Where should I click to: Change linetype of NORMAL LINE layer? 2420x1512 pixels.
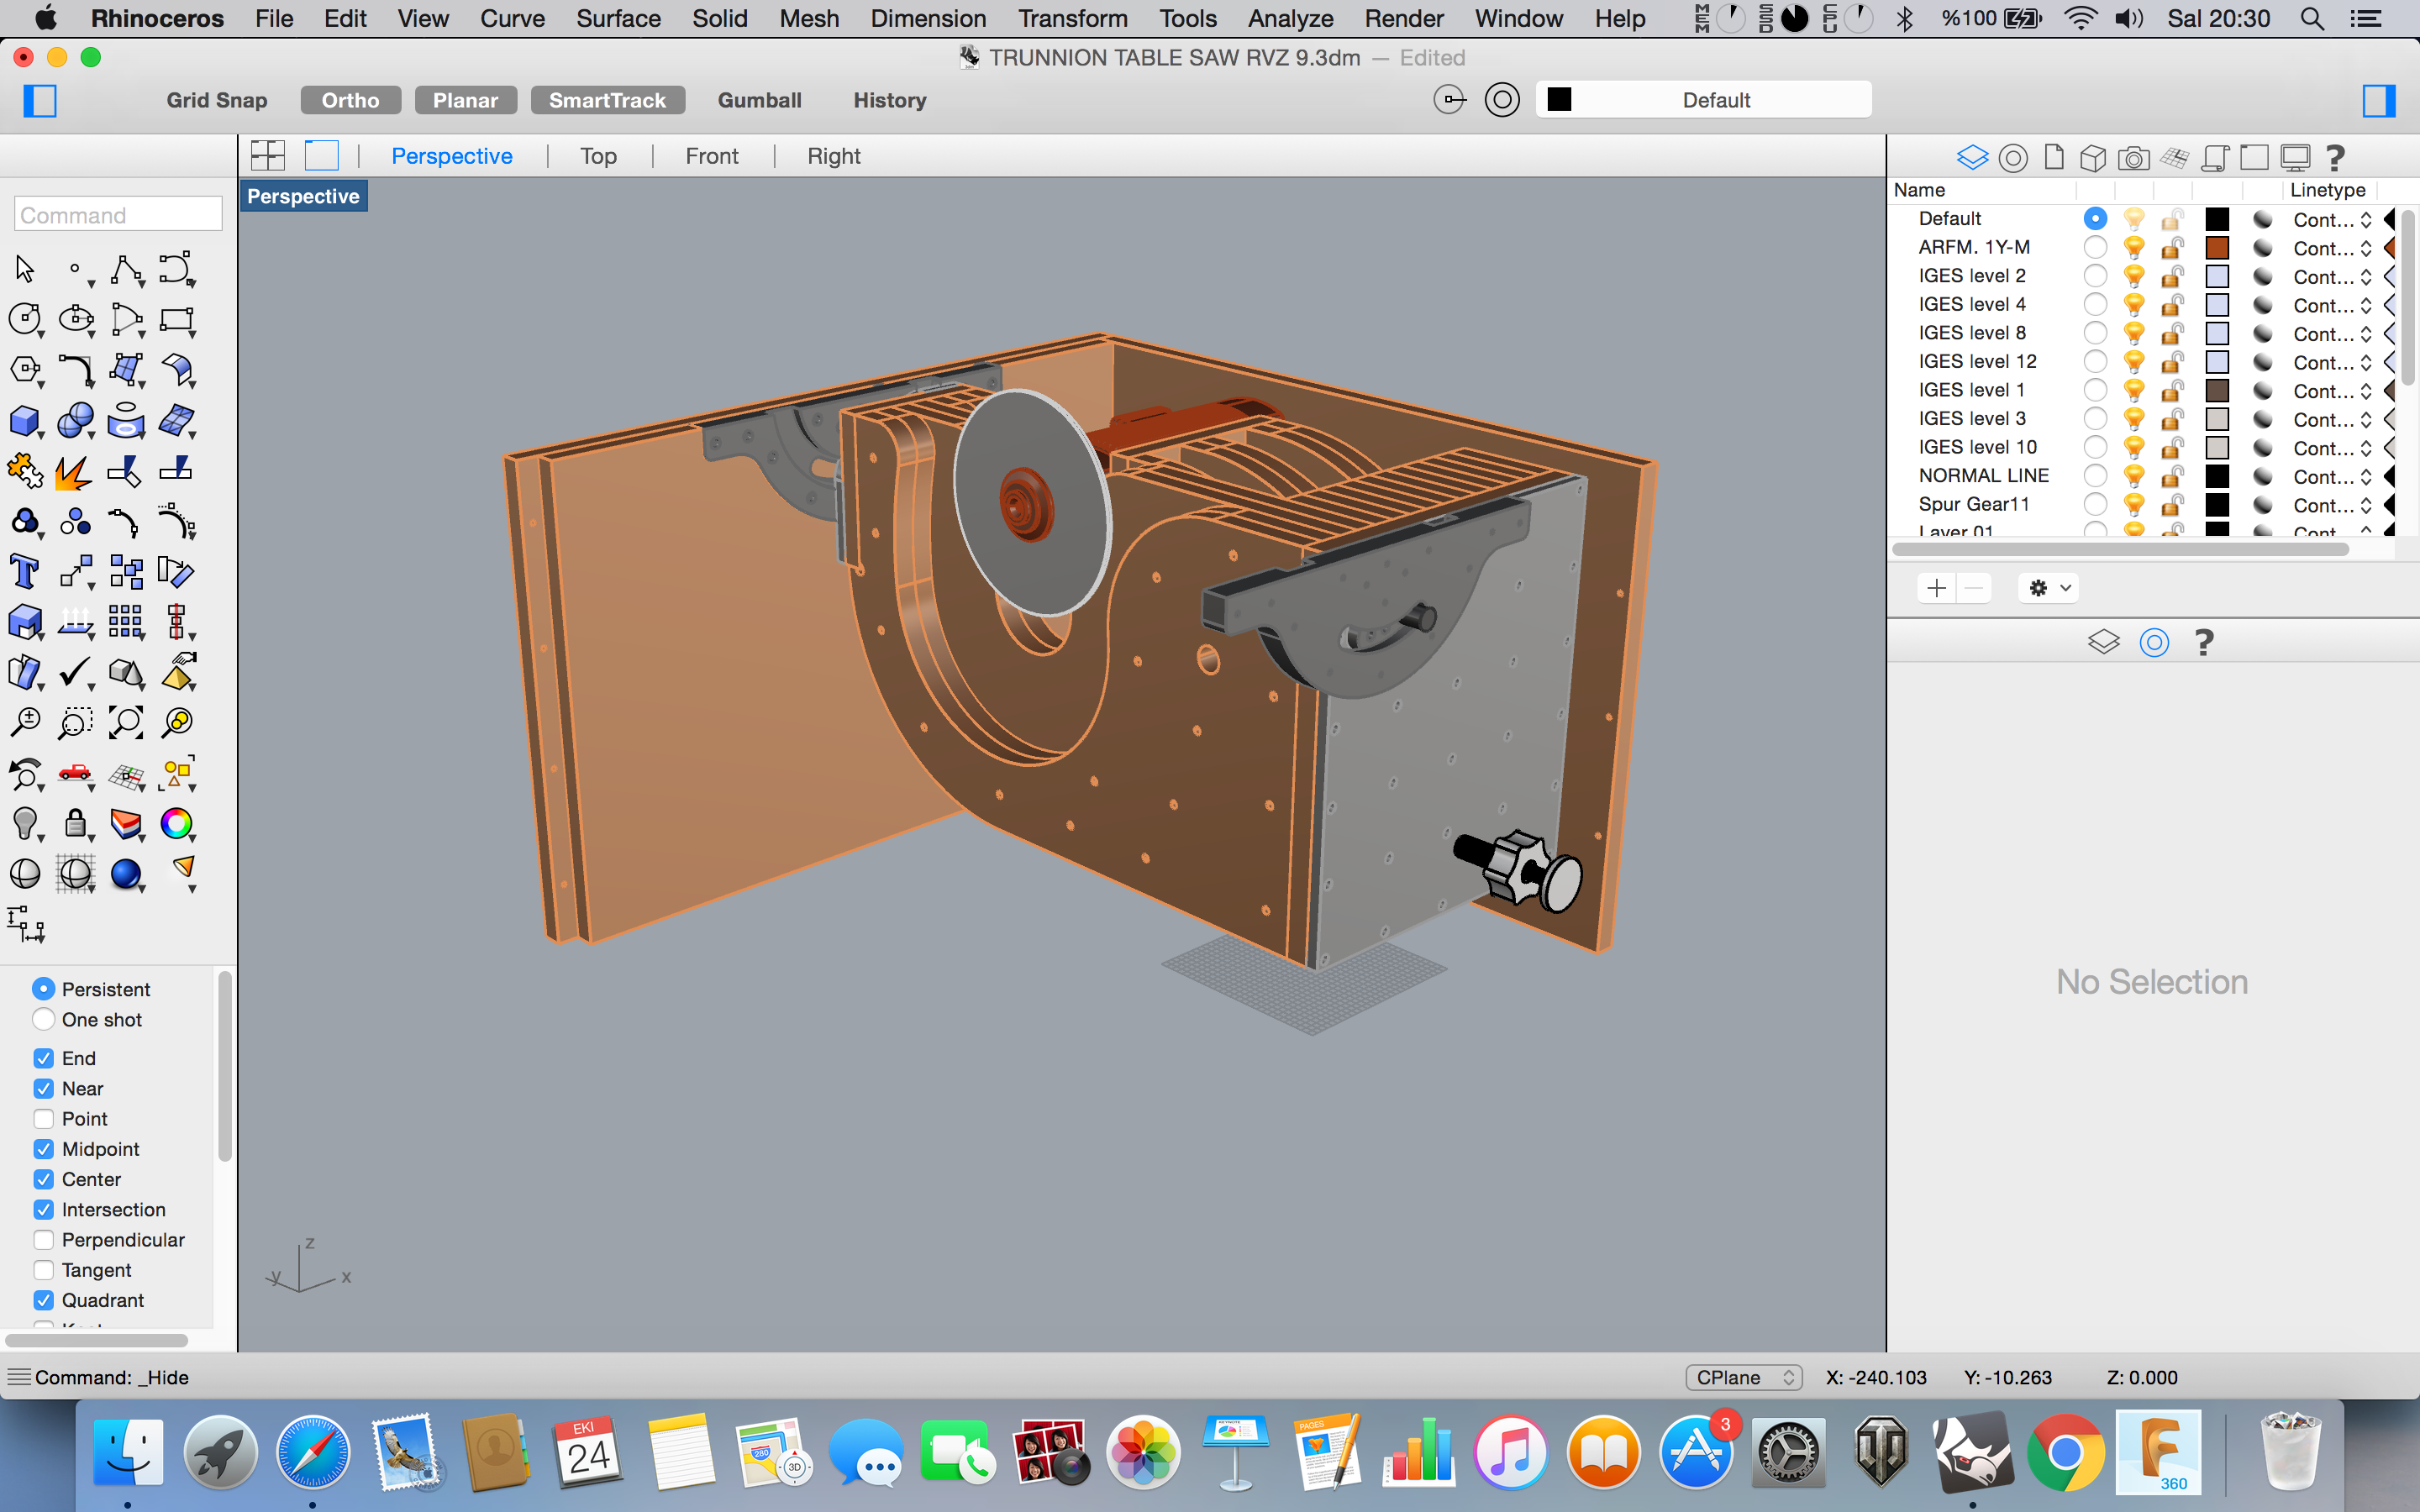point(2331,476)
